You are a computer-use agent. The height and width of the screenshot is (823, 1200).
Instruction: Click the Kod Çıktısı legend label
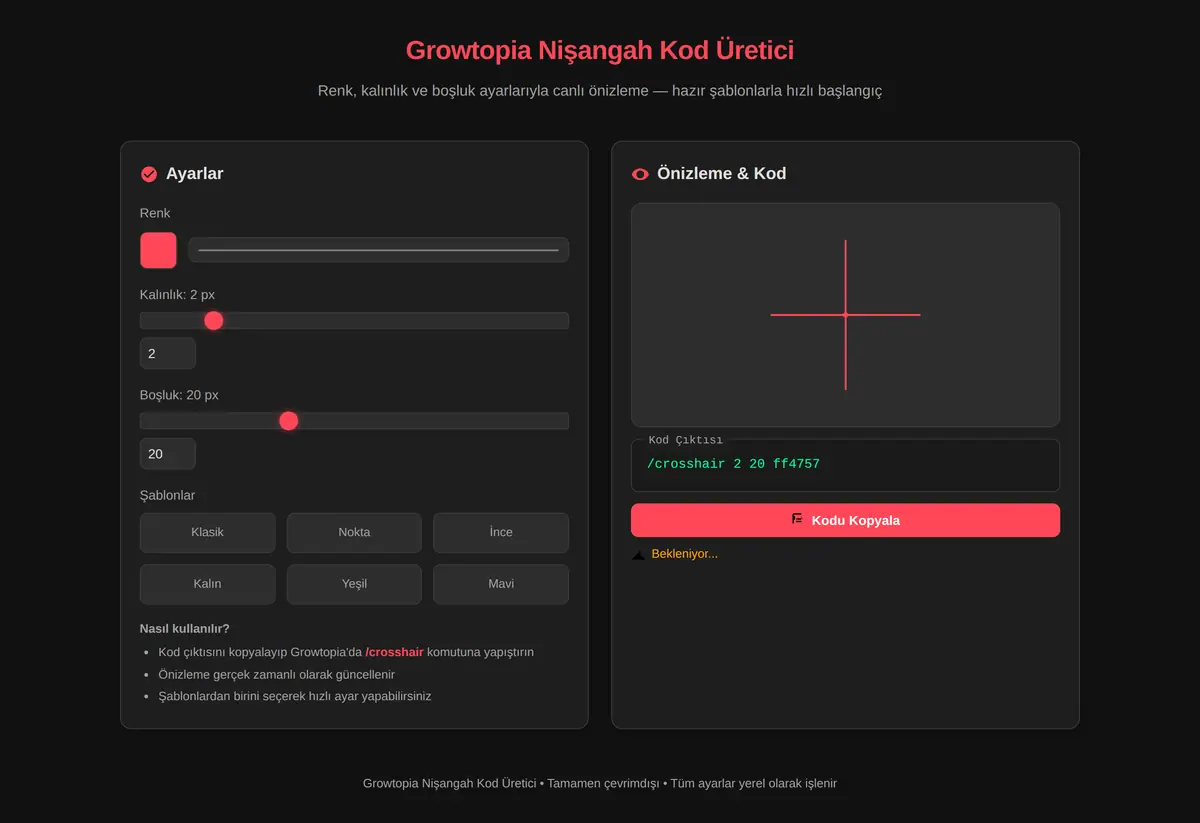(x=685, y=440)
